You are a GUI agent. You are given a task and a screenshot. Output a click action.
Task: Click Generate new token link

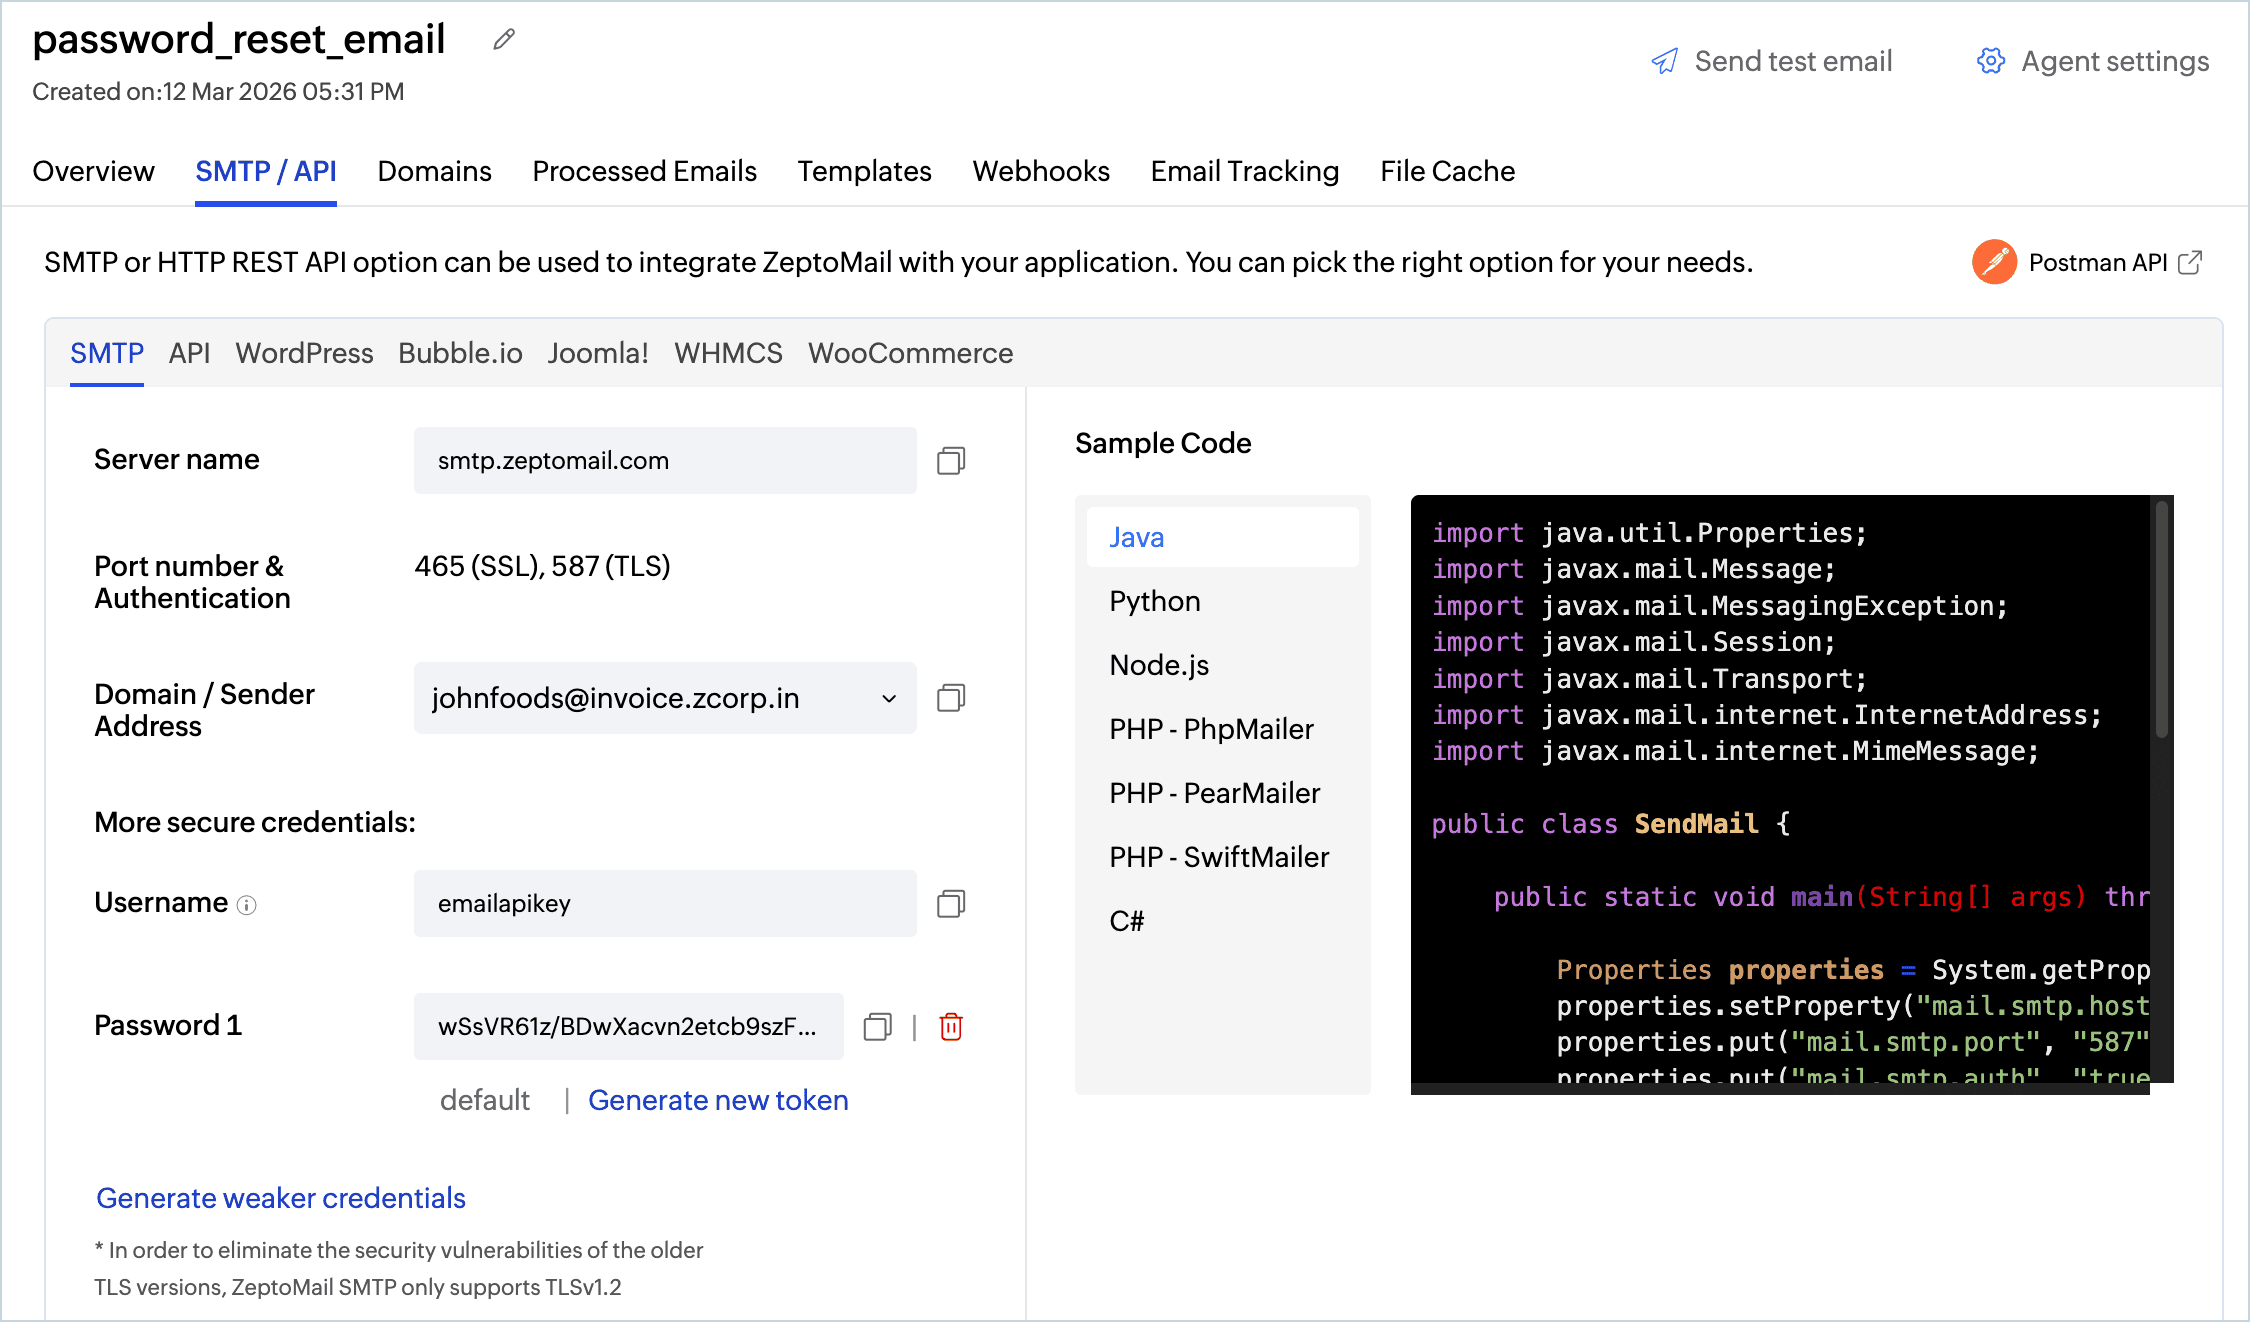click(718, 1100)
